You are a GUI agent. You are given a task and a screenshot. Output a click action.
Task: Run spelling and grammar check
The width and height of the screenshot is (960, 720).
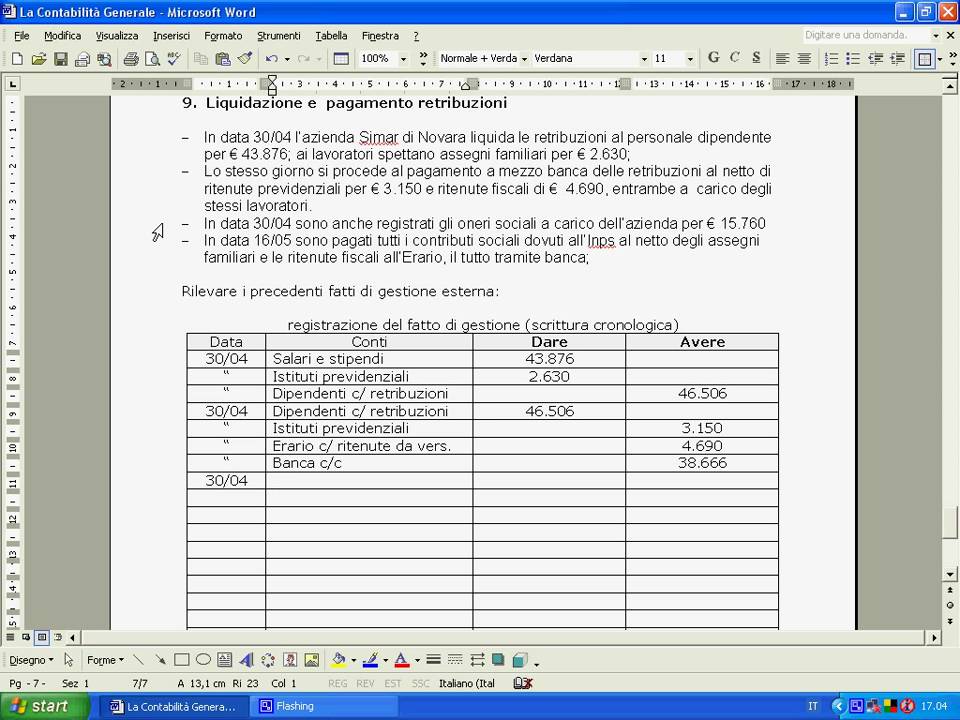pos(174,59)
